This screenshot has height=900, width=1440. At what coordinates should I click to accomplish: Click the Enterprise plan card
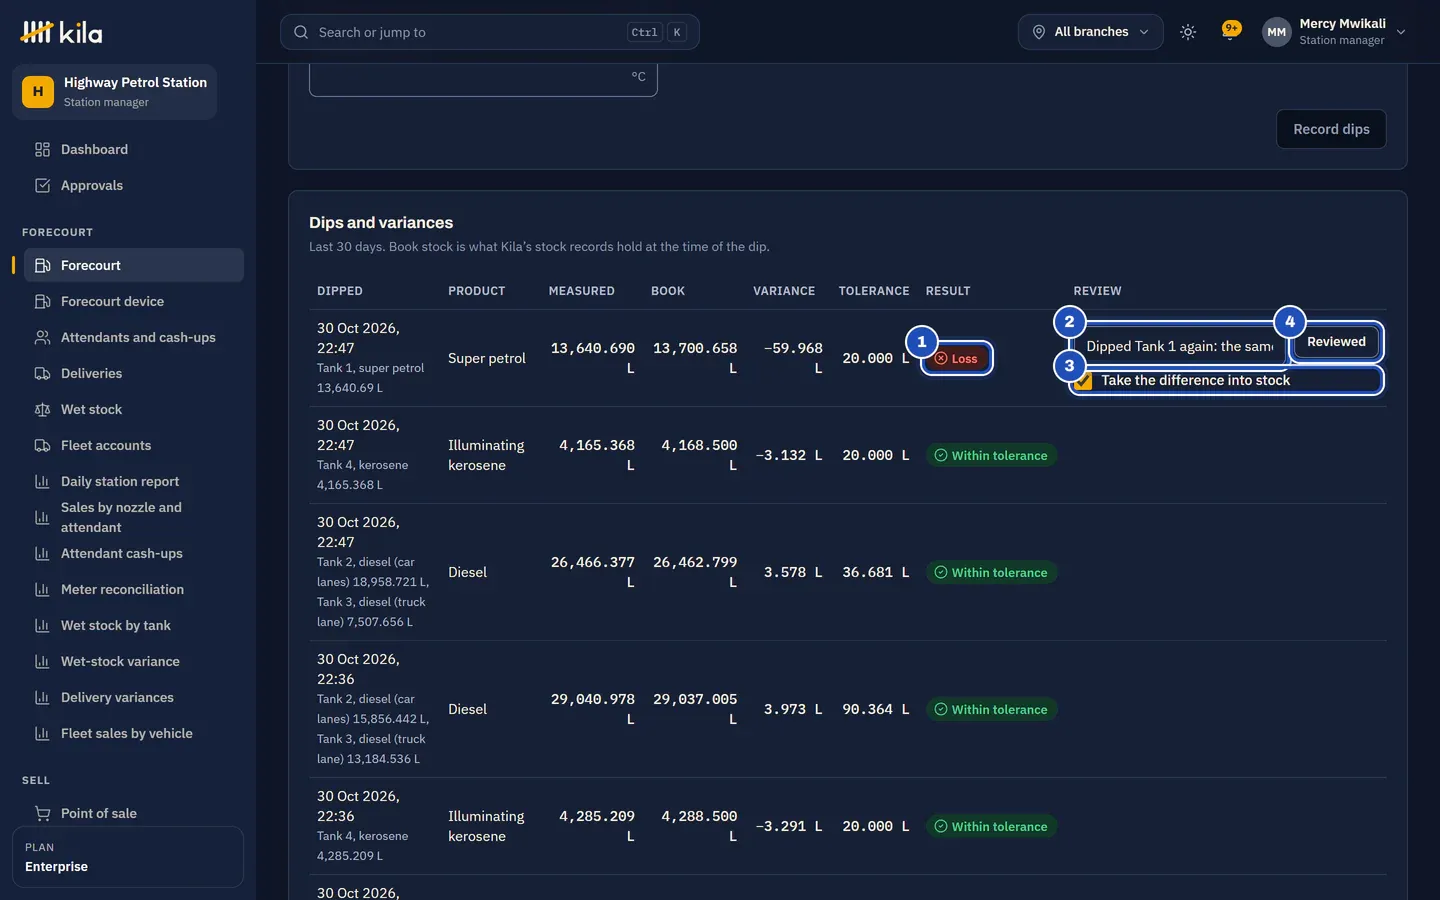pyautogui.click(x=128, y=857)
